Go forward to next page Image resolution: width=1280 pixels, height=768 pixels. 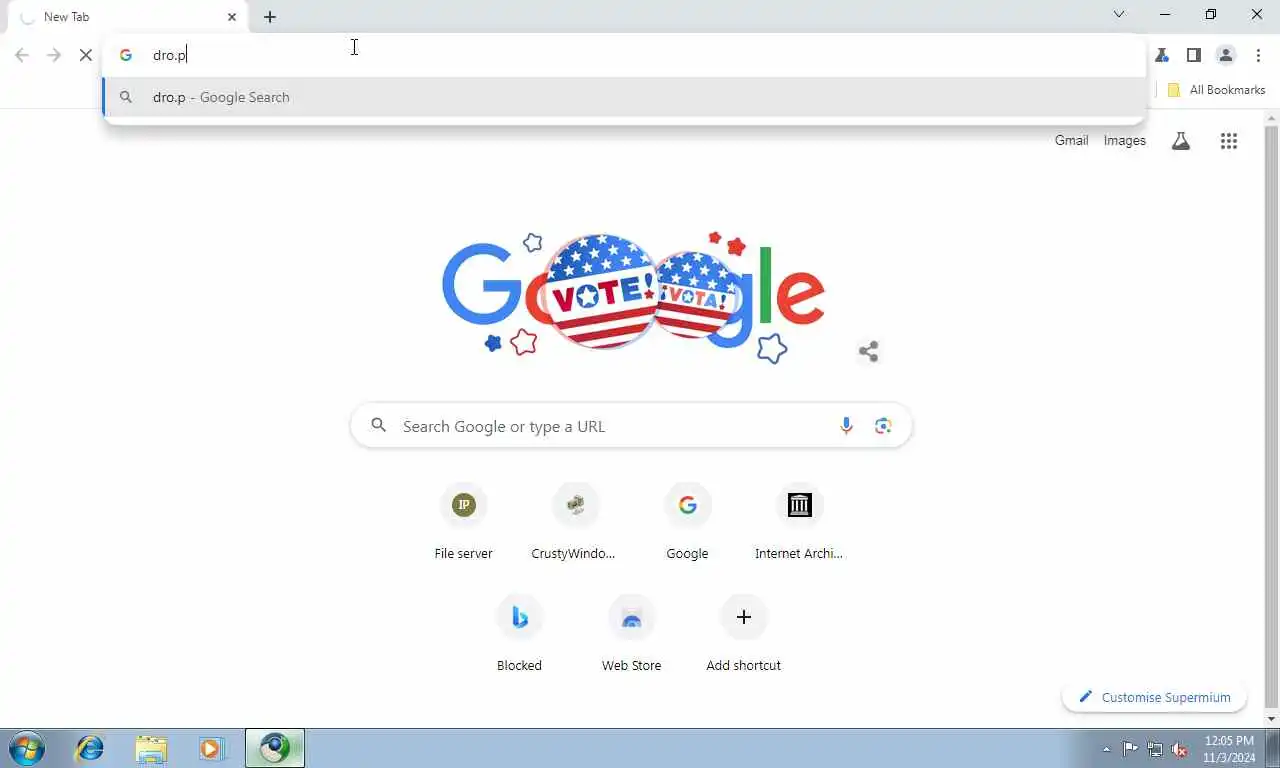(54, 55)
